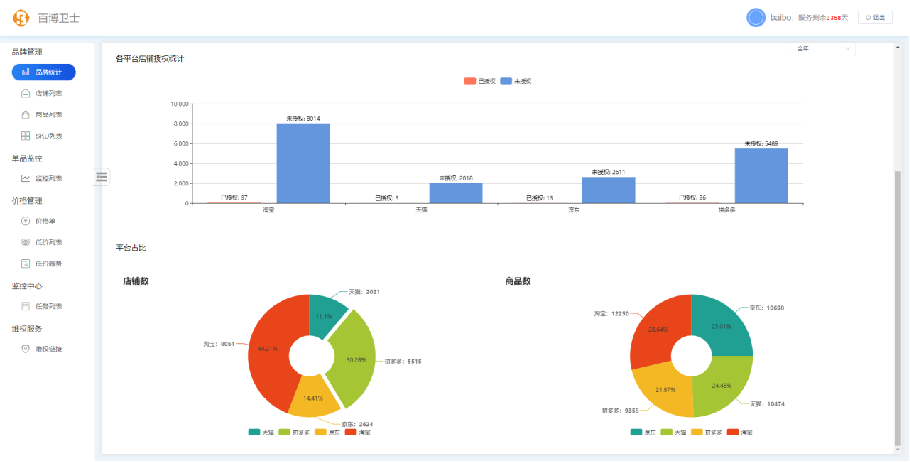
Task: Toggle the 已授权 legend in the bar chart
Action: point(479,81)
